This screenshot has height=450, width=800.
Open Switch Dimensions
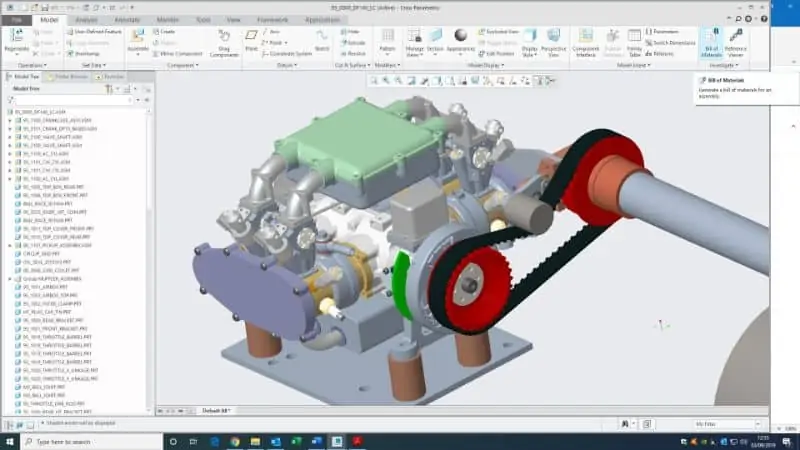[x=670, y=43]
